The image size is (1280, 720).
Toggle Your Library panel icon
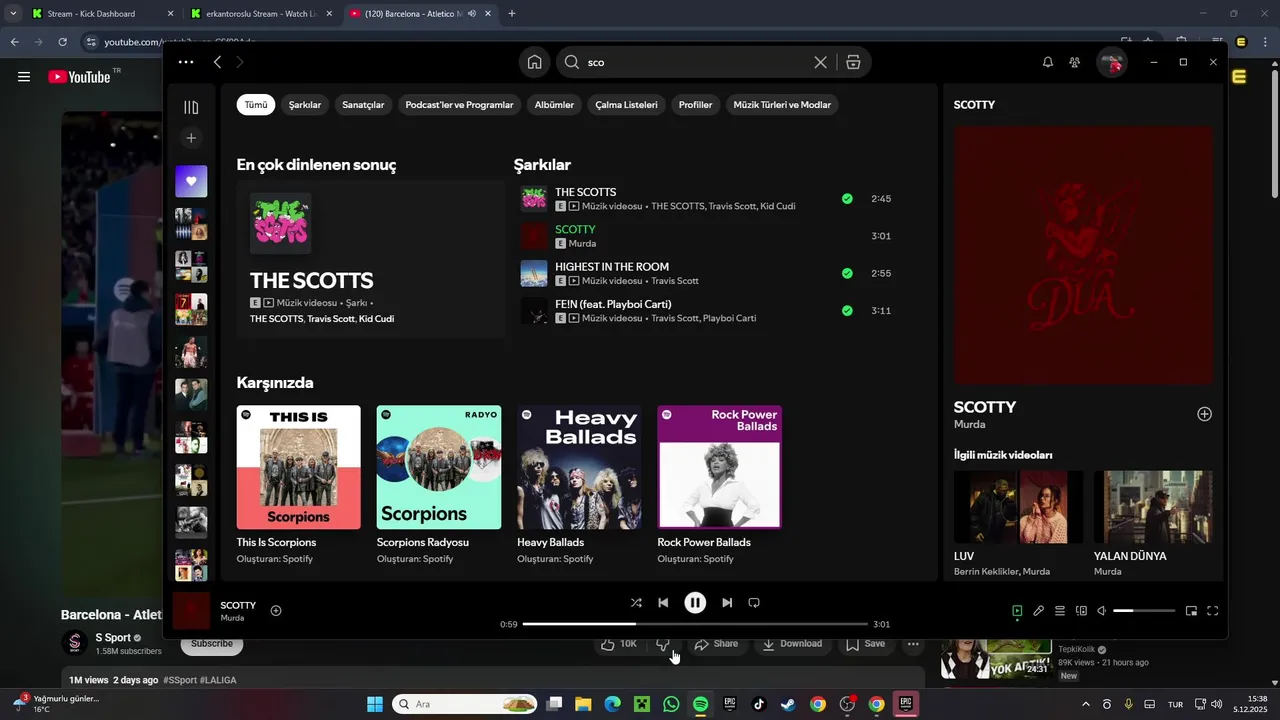tap(191, 107)
